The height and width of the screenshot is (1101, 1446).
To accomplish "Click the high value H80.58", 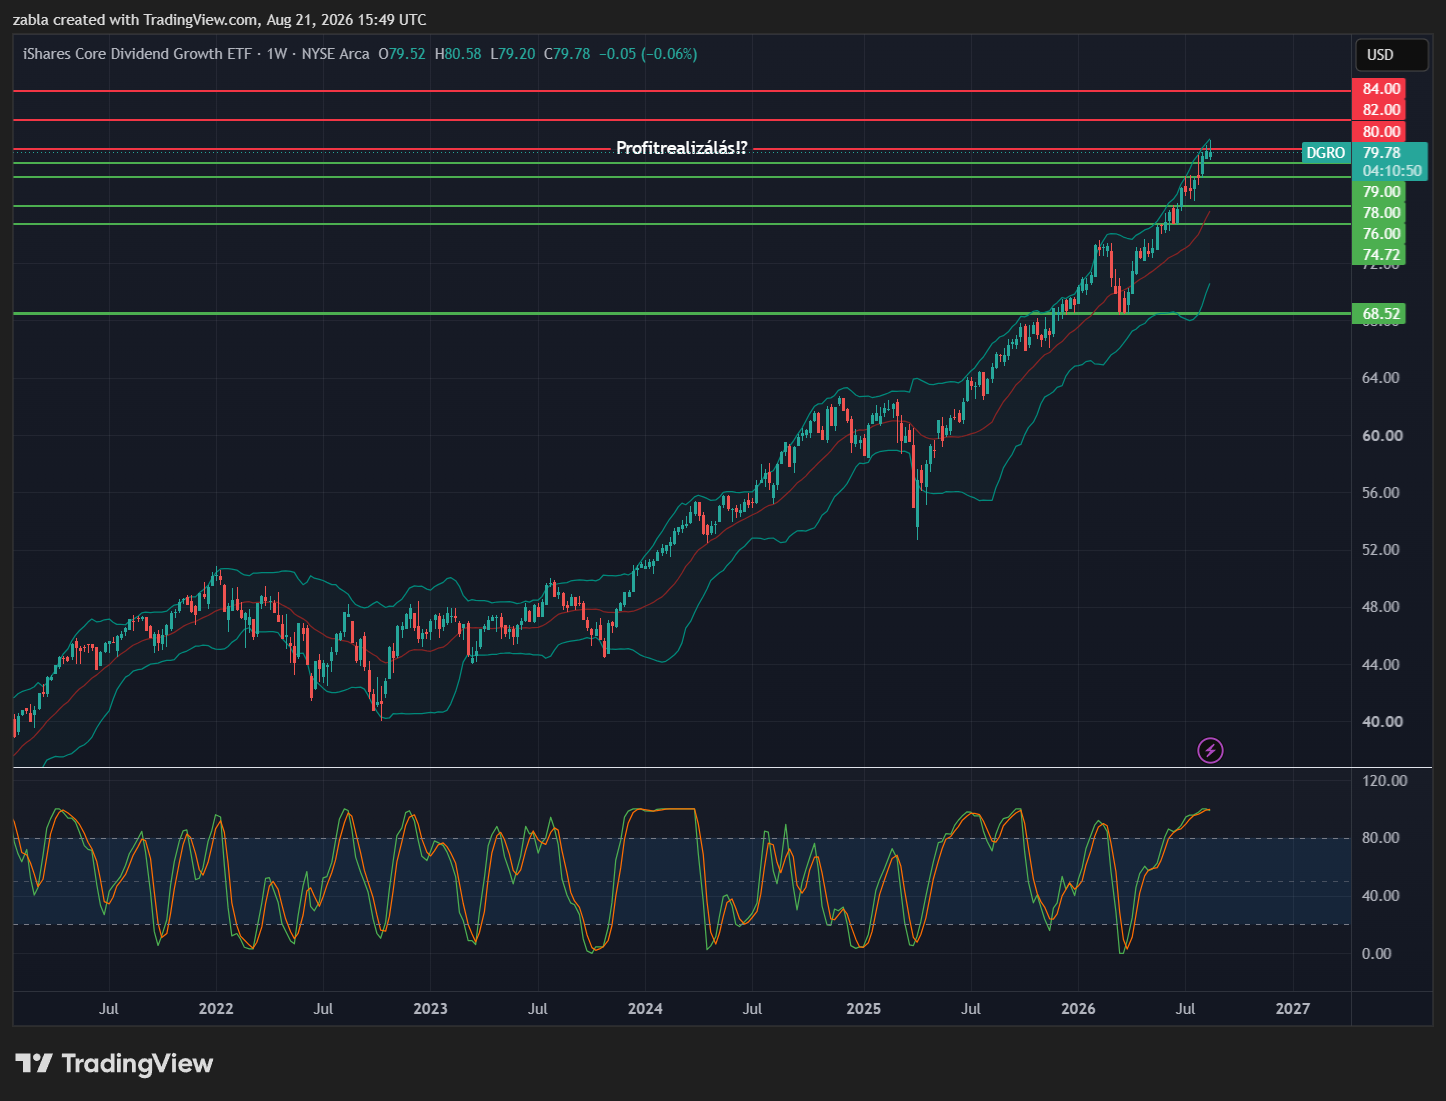I will (458, 54).
